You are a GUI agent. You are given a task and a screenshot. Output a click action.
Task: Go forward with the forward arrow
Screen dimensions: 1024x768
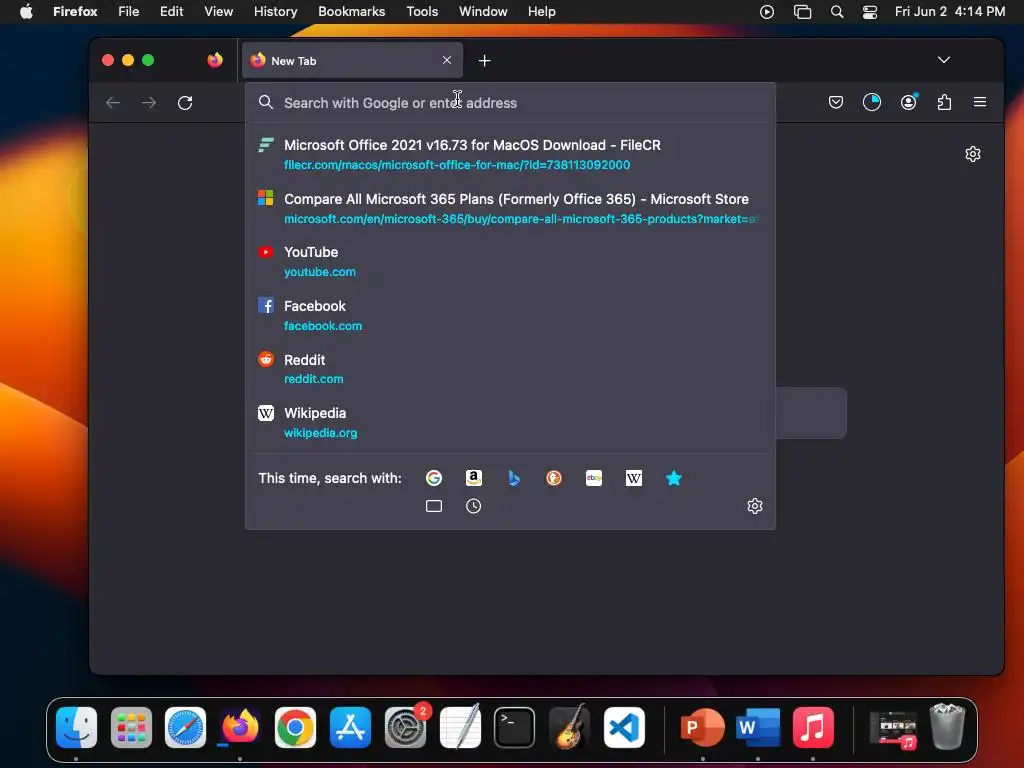(149, 103)
